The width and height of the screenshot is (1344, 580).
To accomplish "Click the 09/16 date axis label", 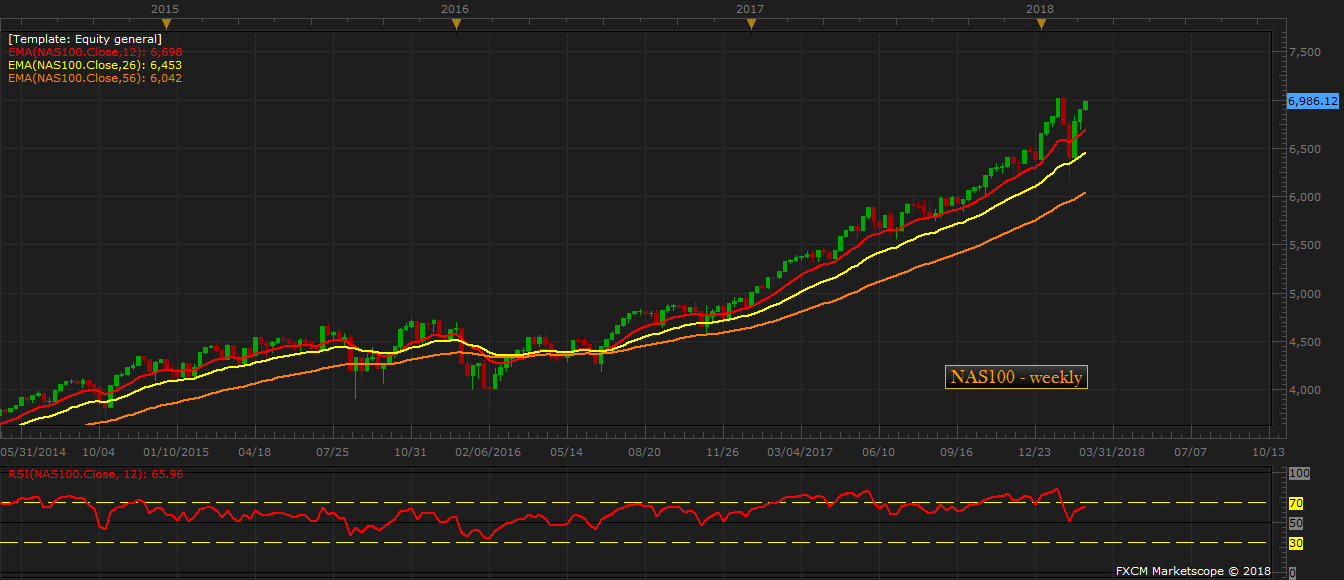I will pyautogui.click(x=956, y=452).
